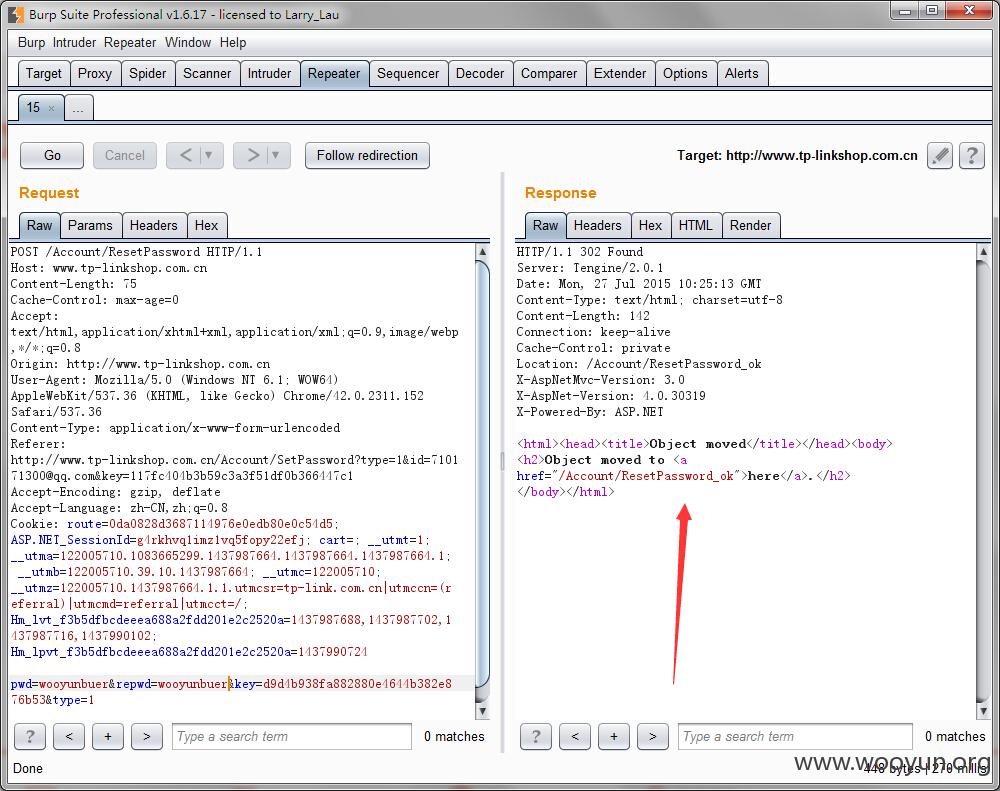1000x791 pixels.
Task: Open the help question mark beside target
Action: click(x=971, y=156)
